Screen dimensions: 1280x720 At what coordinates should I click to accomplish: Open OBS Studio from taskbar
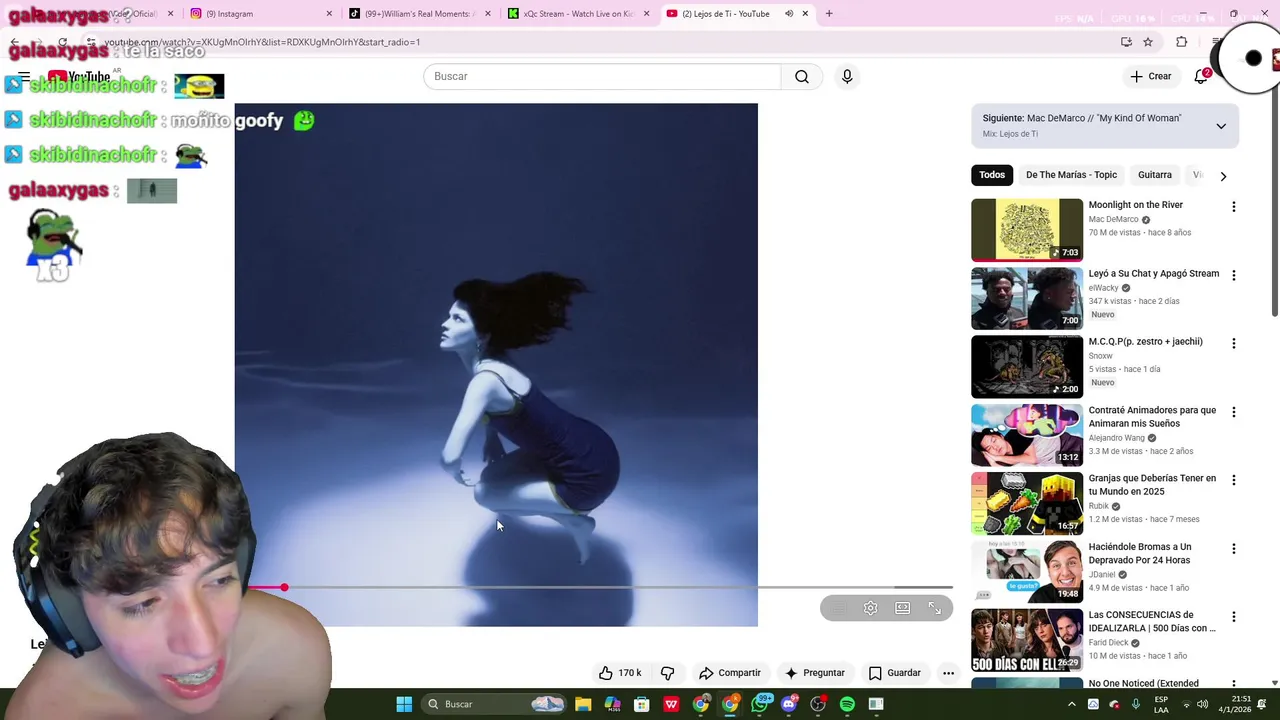coord(818,704)
